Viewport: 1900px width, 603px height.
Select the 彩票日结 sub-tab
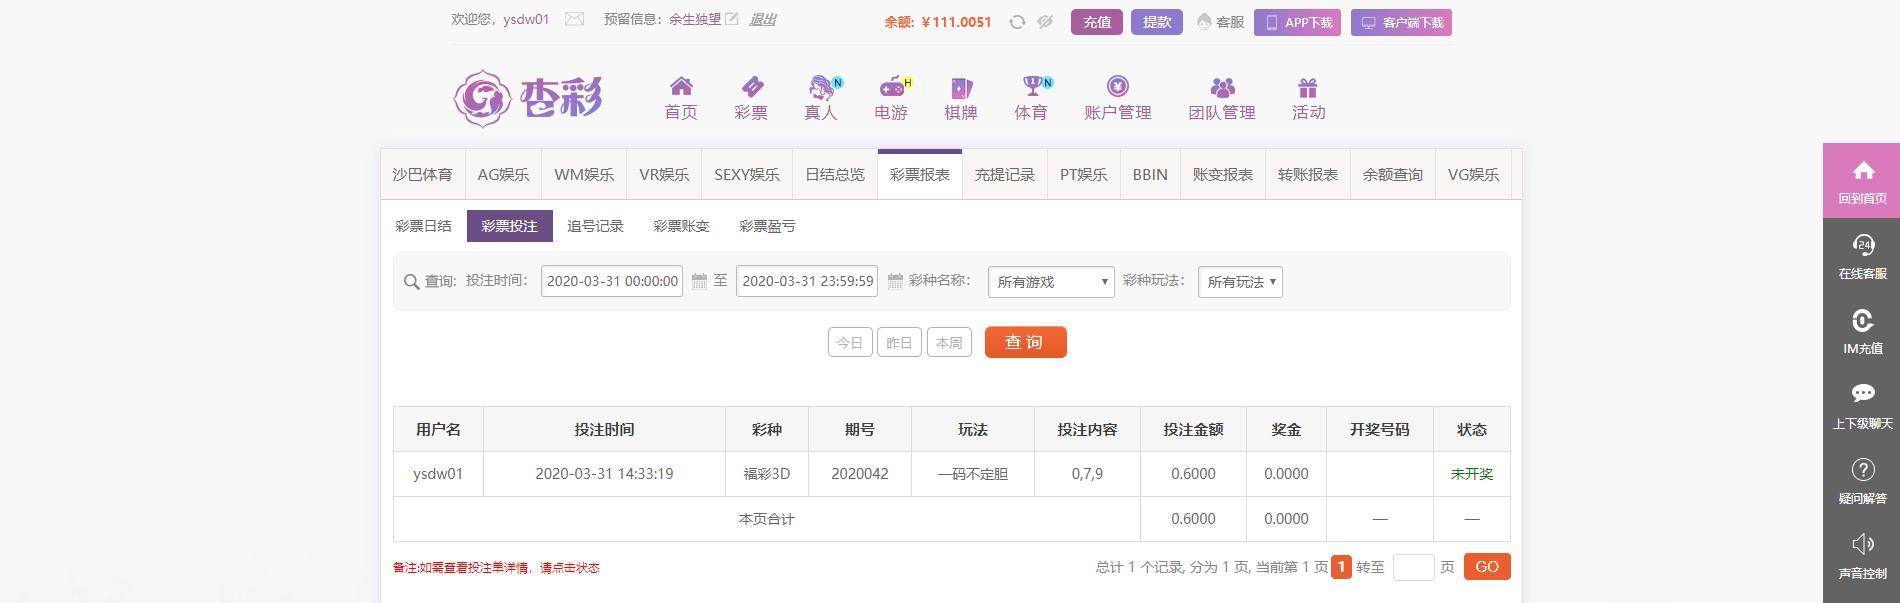point(423,226)
